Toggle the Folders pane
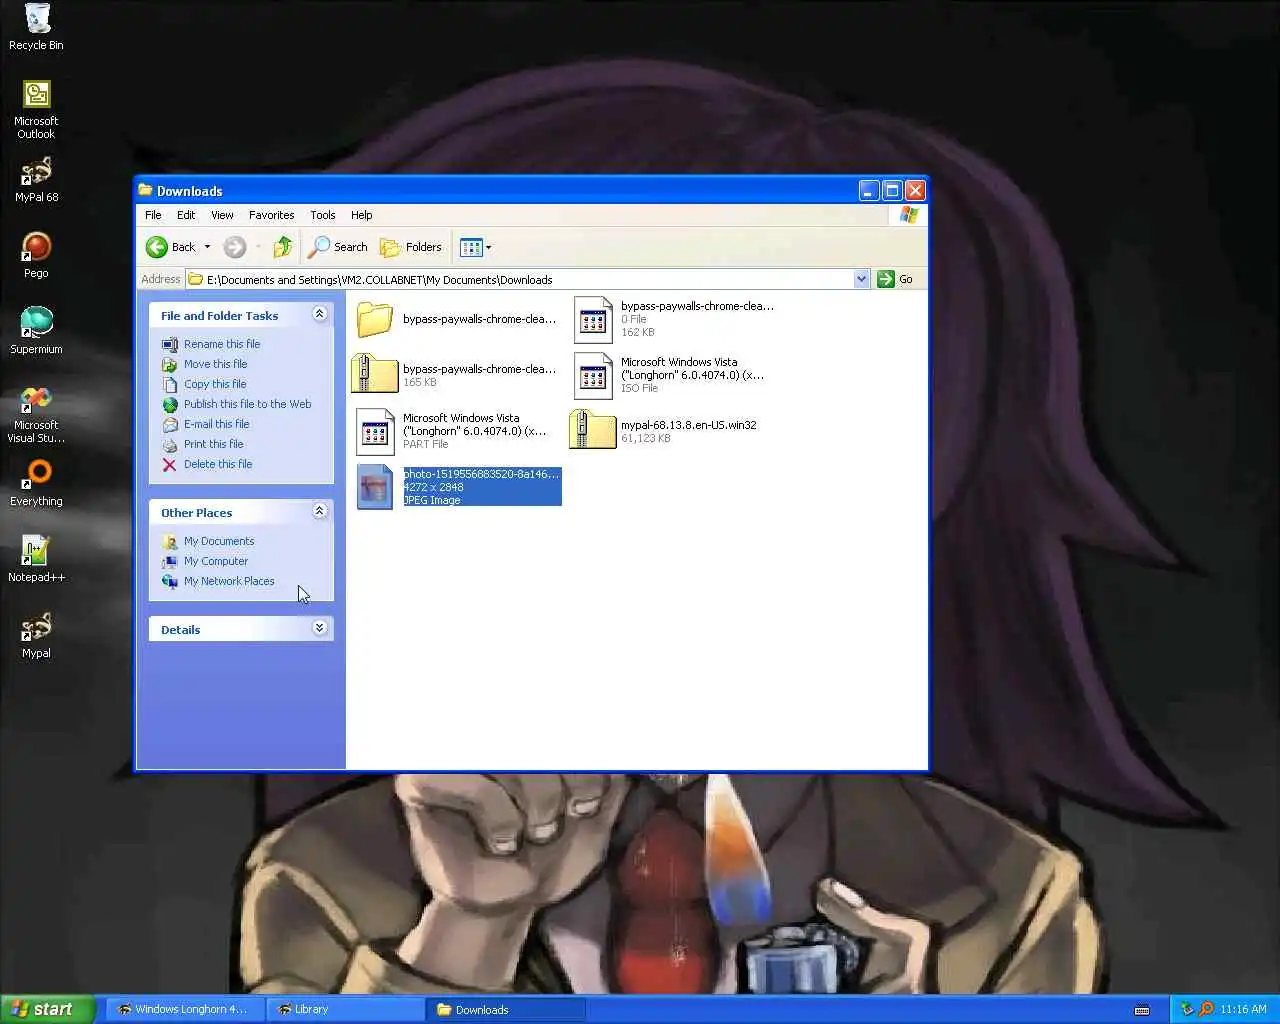This screenshot has width=1280, height=1024. [411, 247]
